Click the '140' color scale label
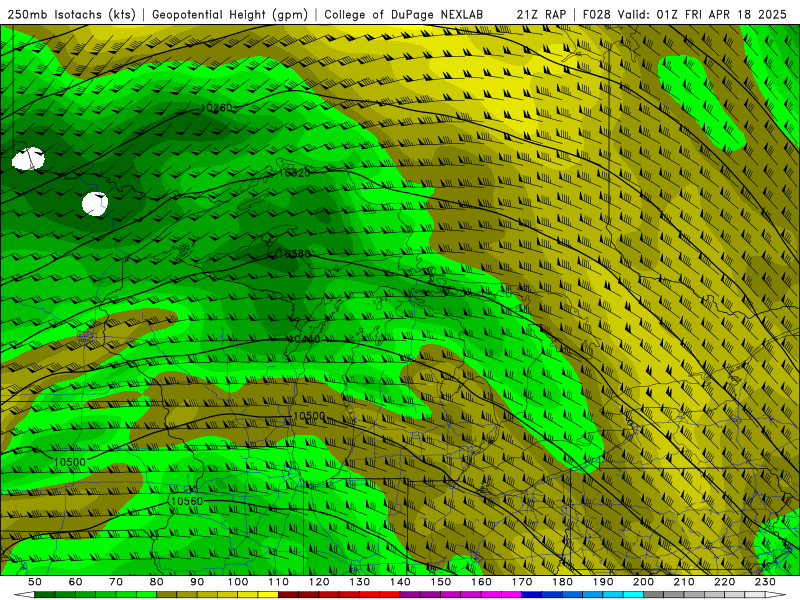The height and width of the screenshot is (600, 800). point(400,582)
